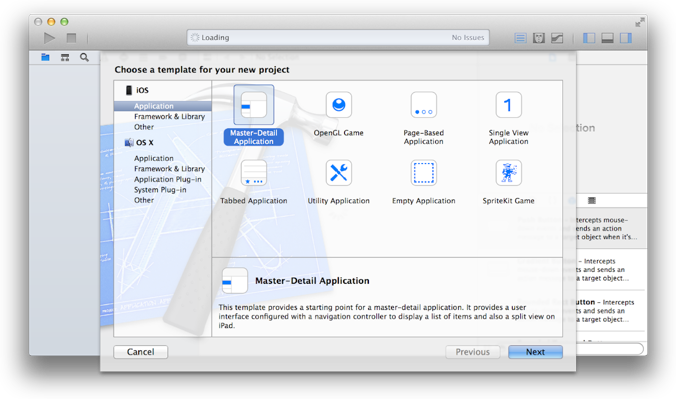Screen dimensions: 676x399
Task: Select Other under OS X
Action: tap(144, 200)
